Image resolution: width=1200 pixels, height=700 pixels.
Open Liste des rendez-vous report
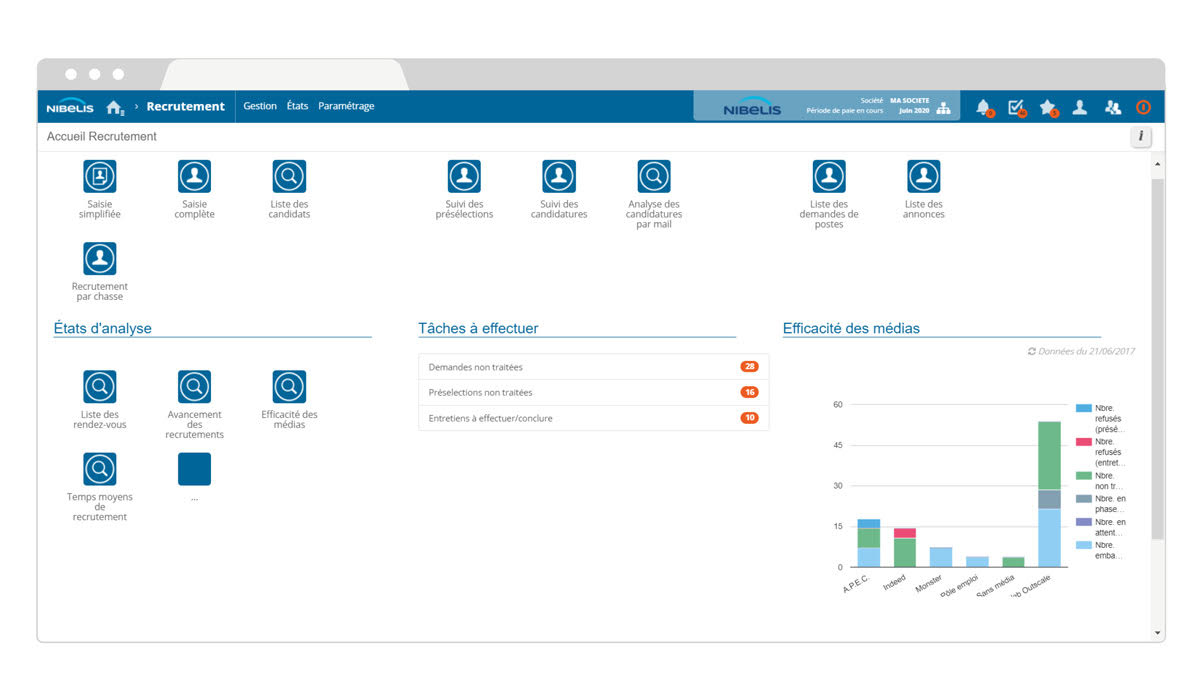100,387
